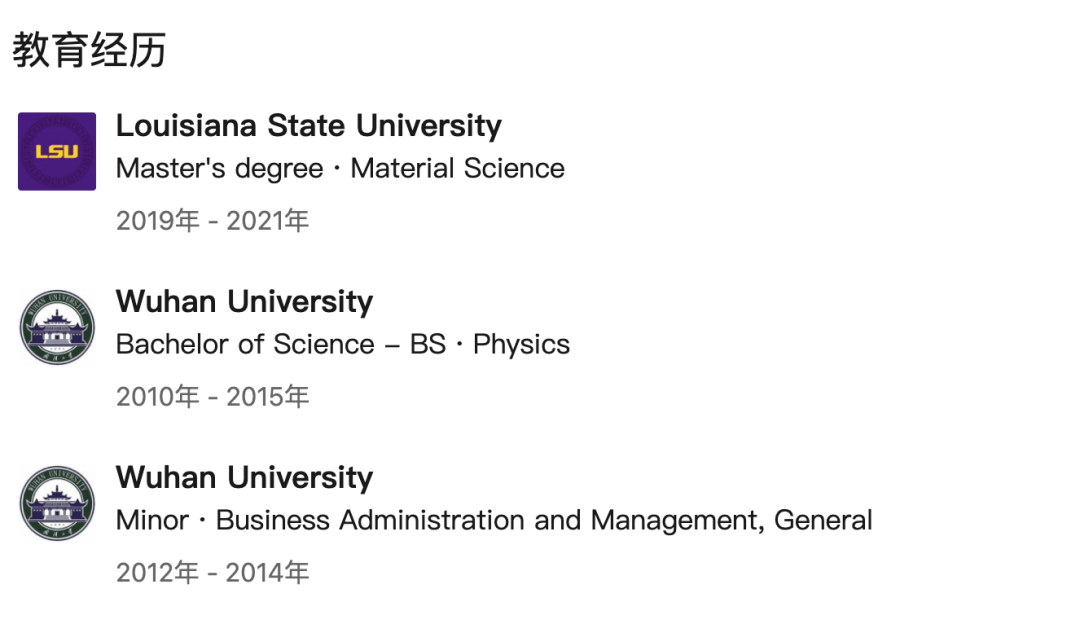
Task: Click the 2015年 graduation year
Action: (x=267, y=397)
